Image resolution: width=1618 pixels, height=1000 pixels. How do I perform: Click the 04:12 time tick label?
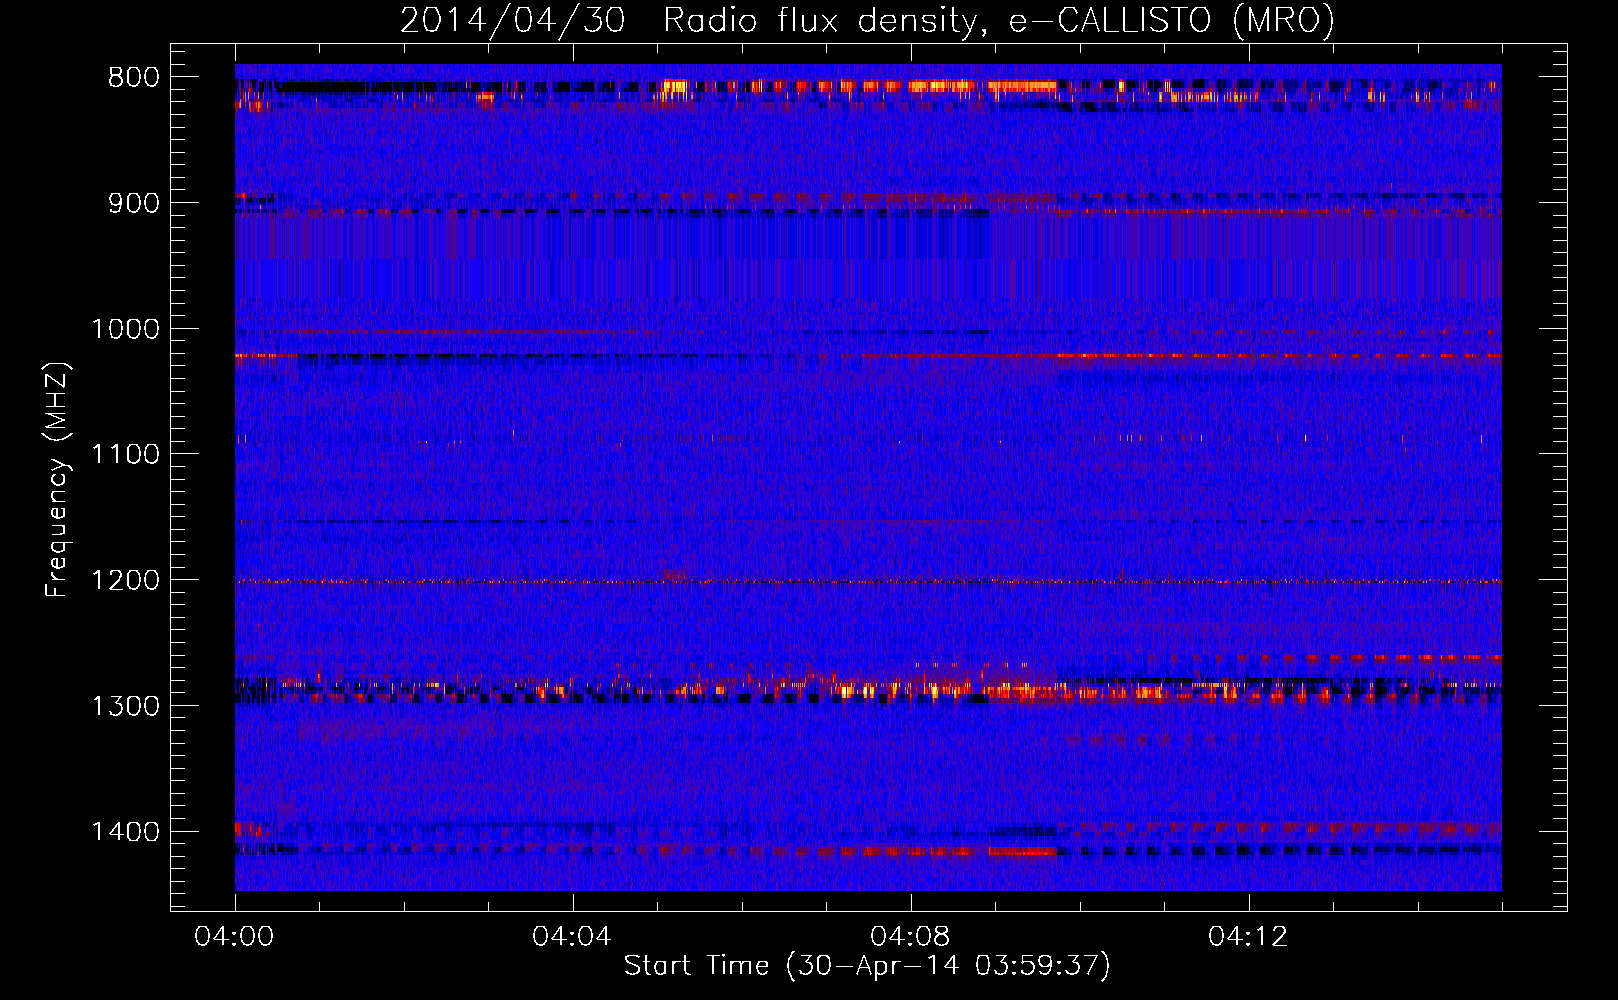point(1248,937)
